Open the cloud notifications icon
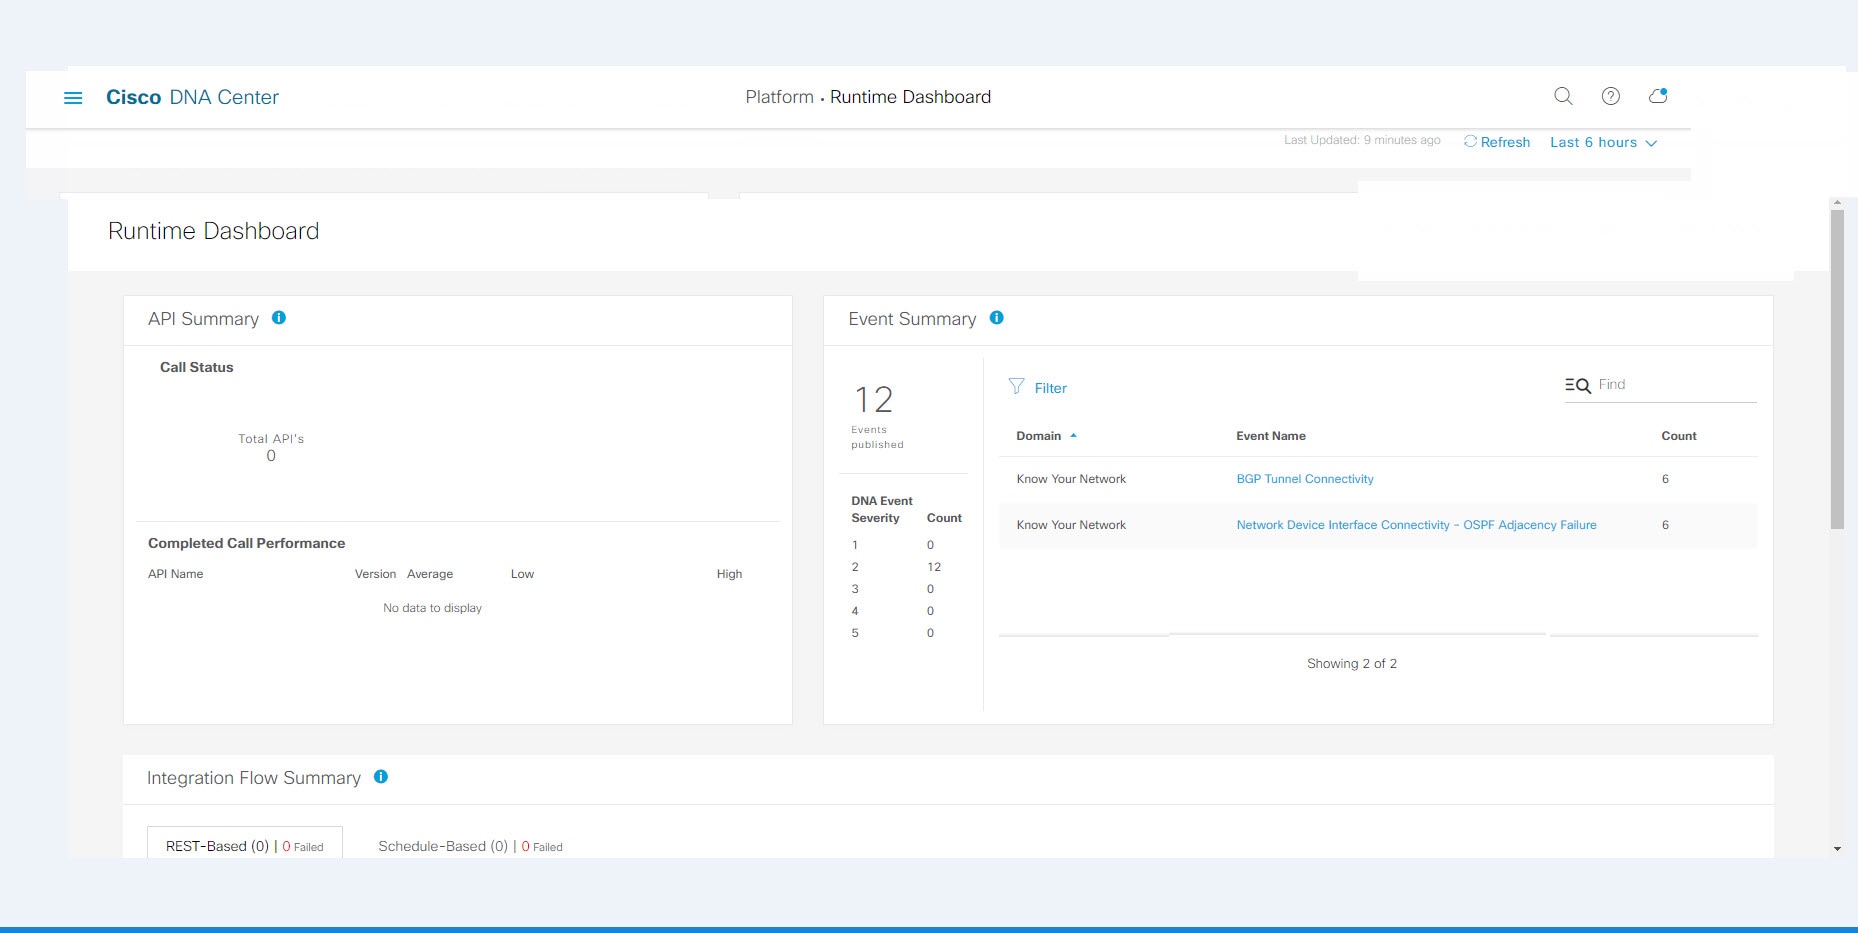 click(x=1658, y=96)
